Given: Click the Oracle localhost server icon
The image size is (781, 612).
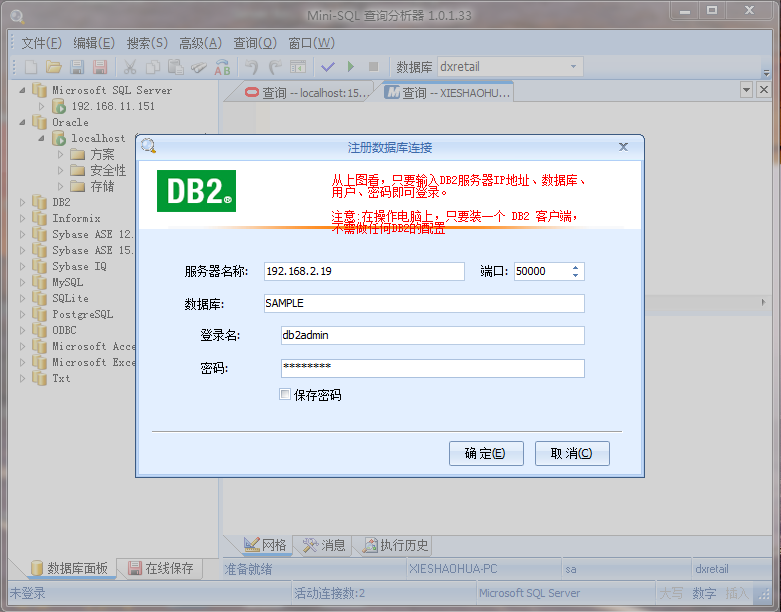Looking at the screenshot, I should [x=59, y=138].
